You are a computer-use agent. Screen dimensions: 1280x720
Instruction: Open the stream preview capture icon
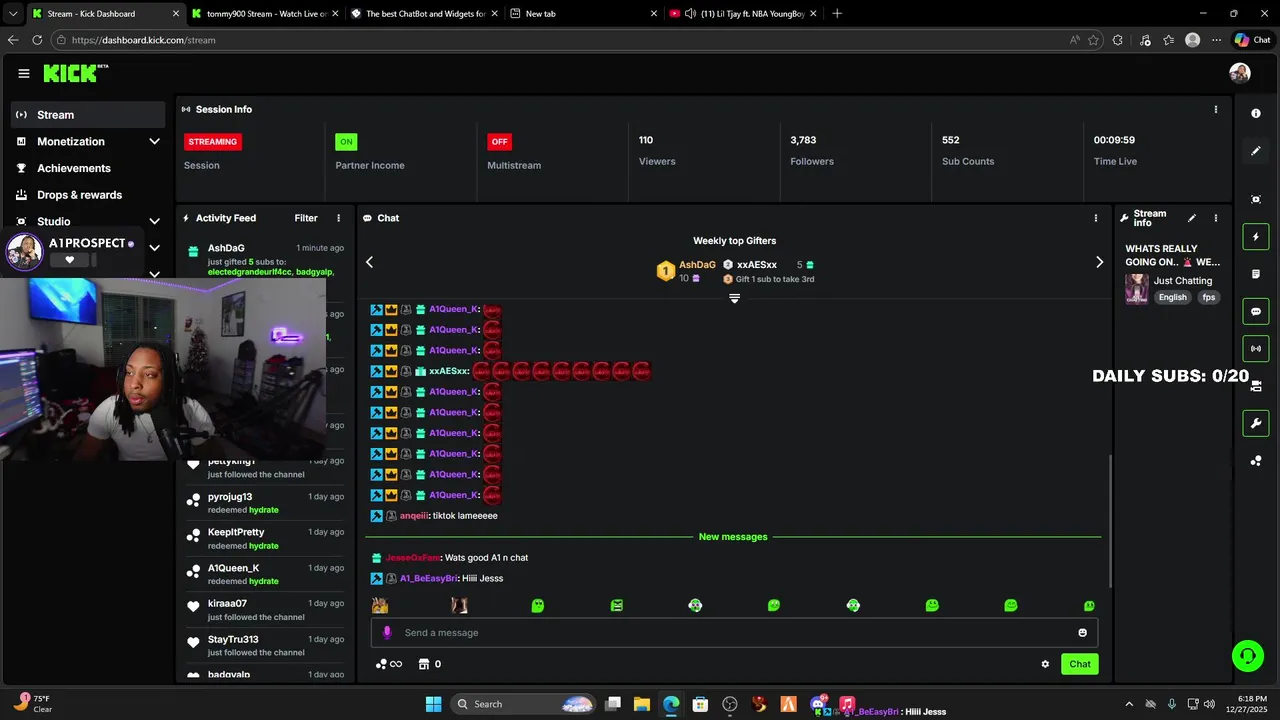1256,199
